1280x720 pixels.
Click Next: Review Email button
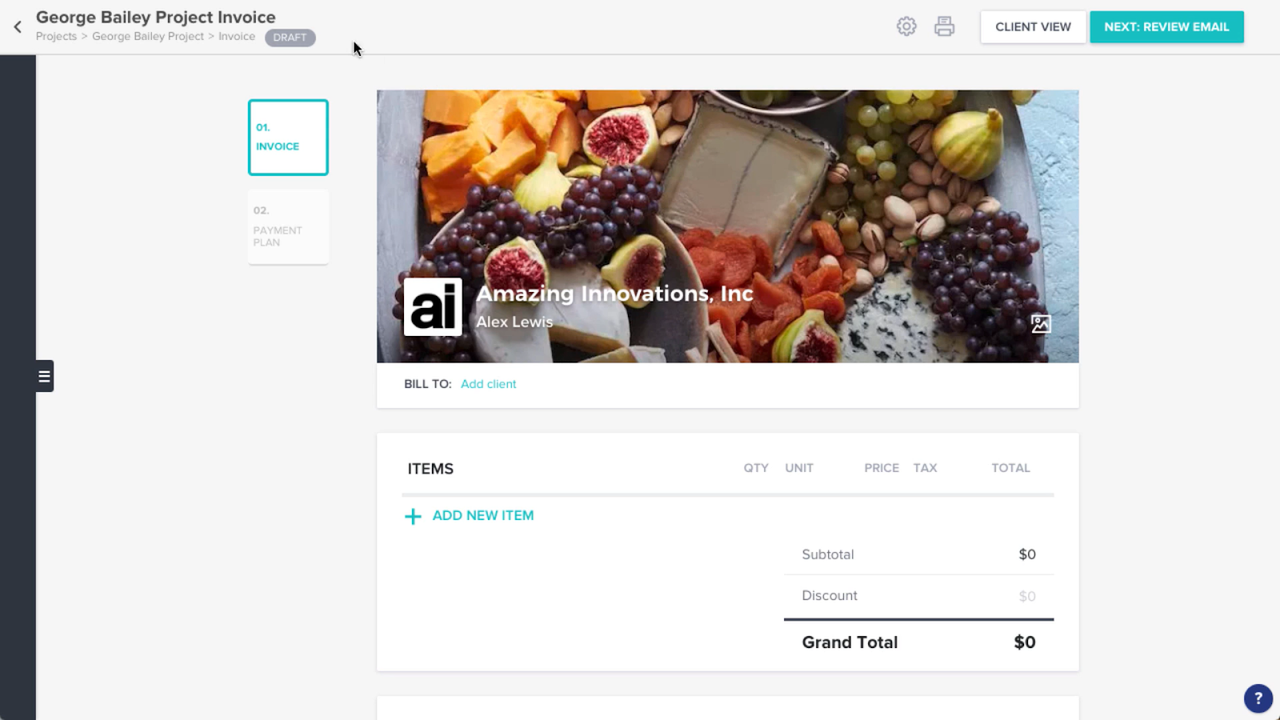1167,27
